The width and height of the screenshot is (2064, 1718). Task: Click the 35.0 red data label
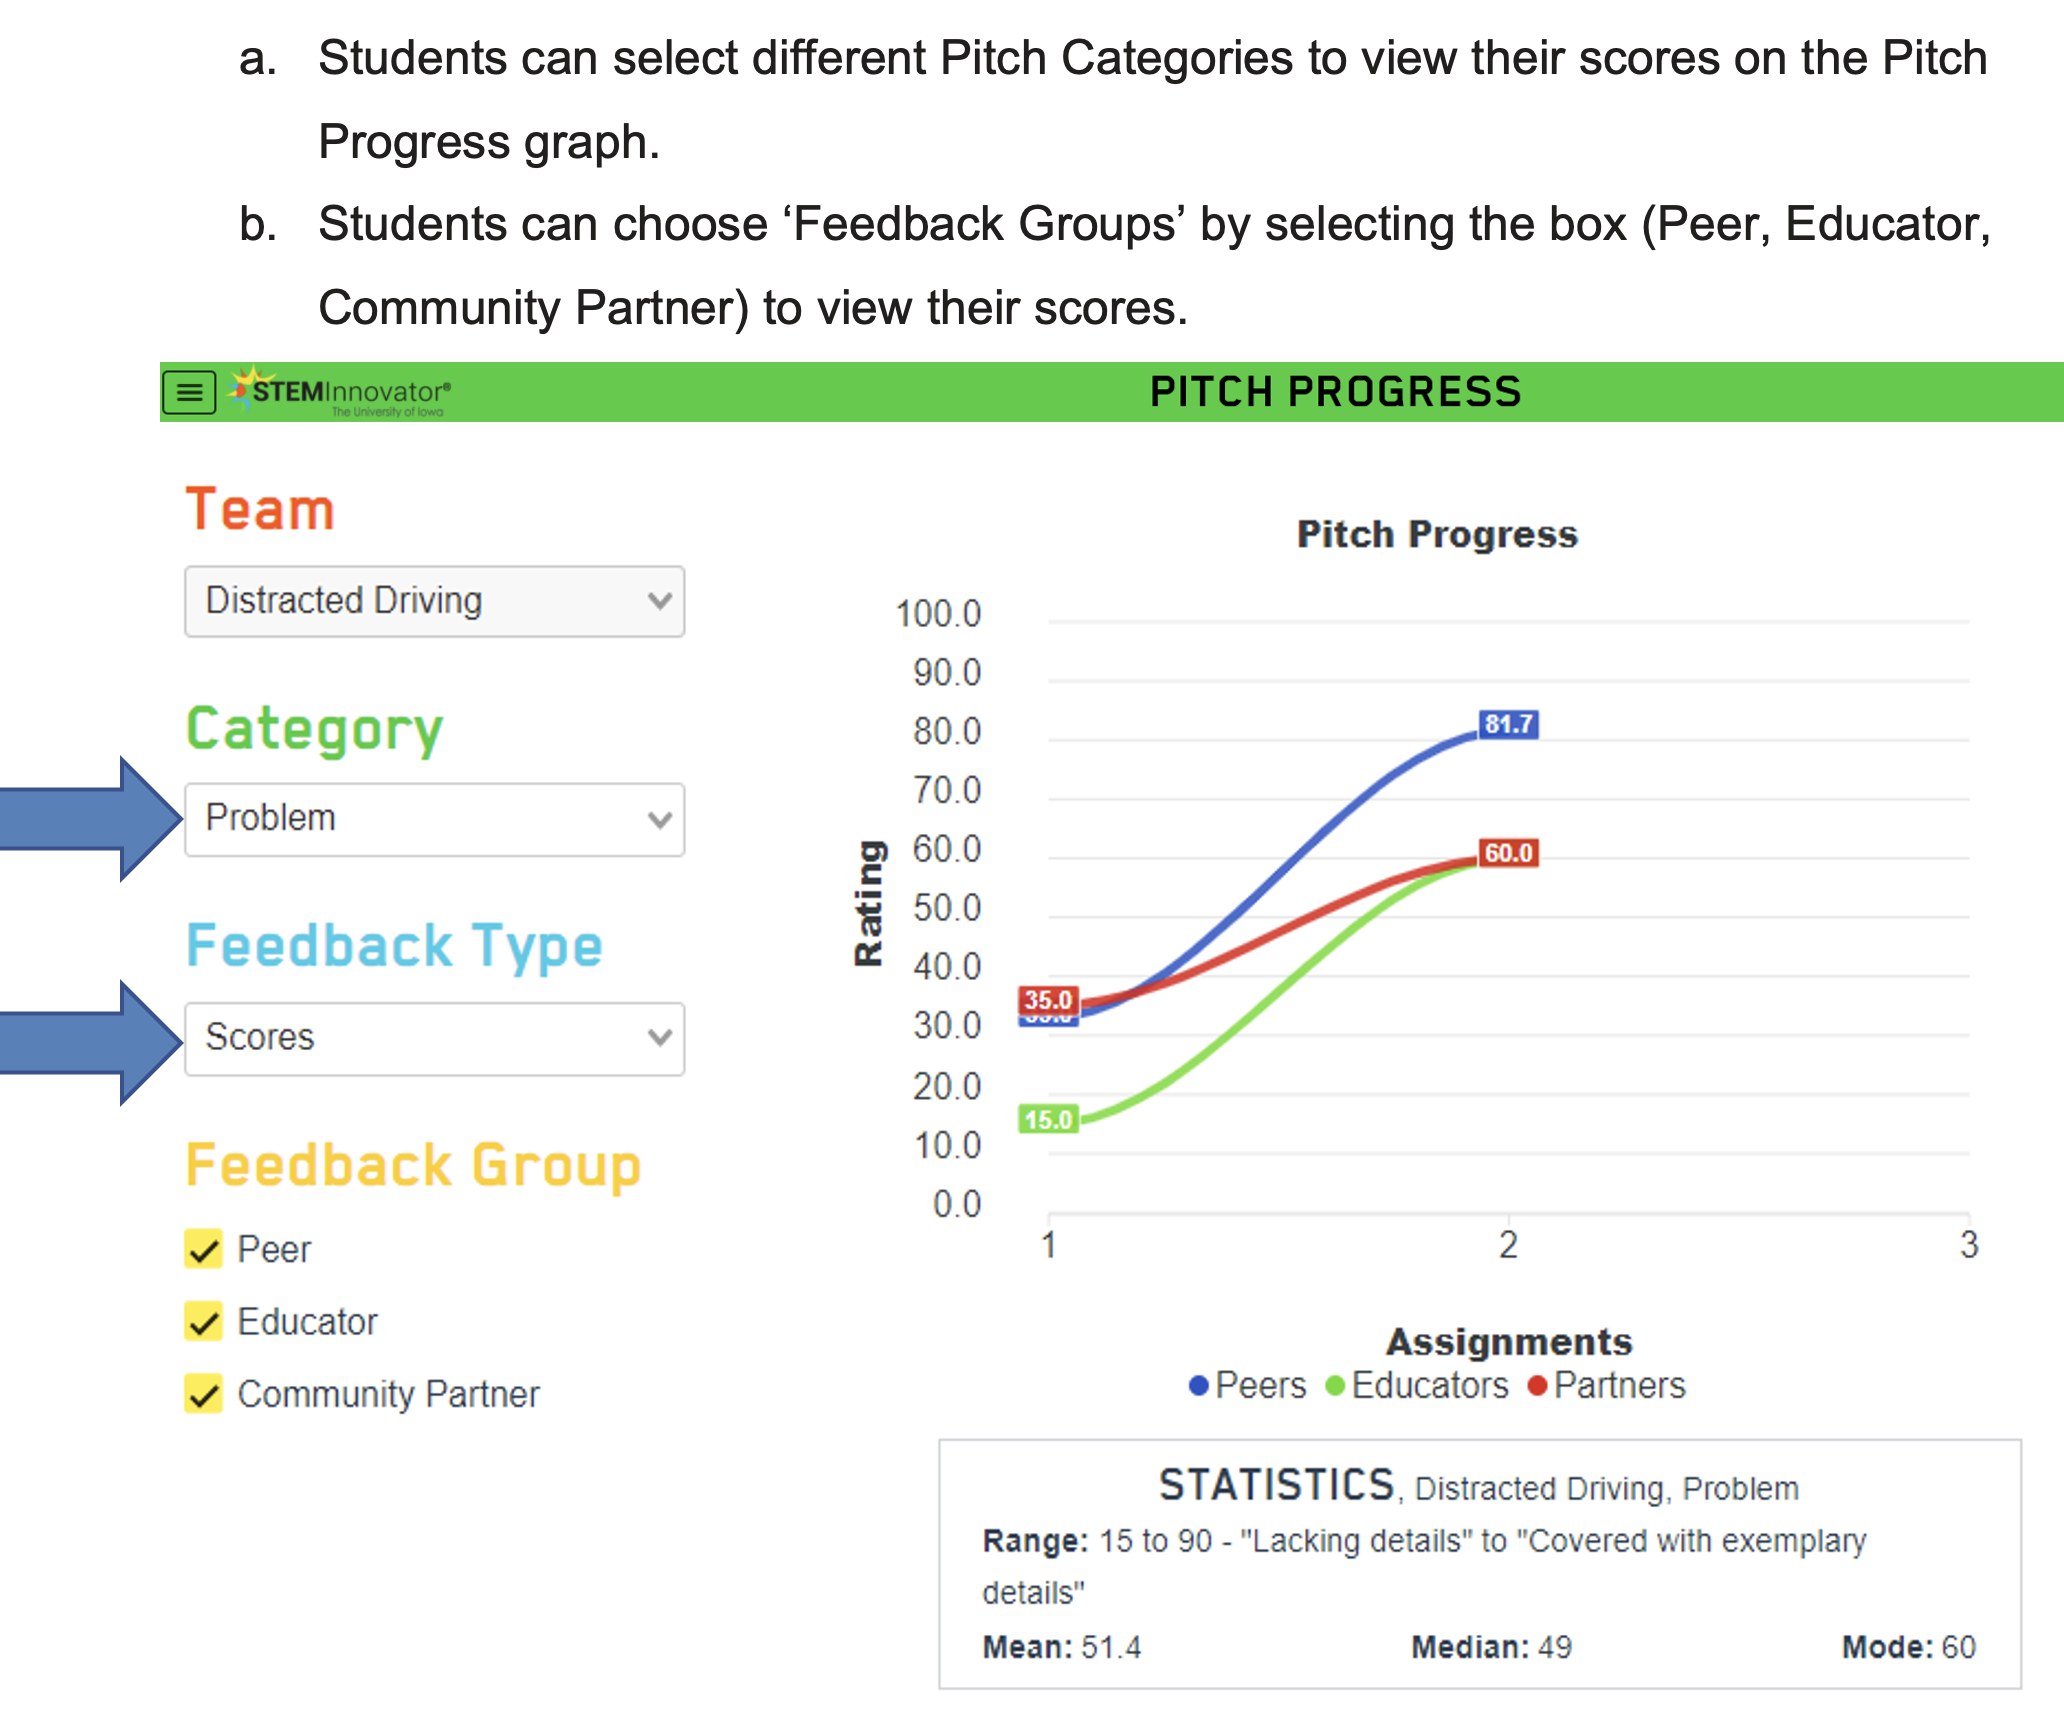click(x=1048, y=999)
